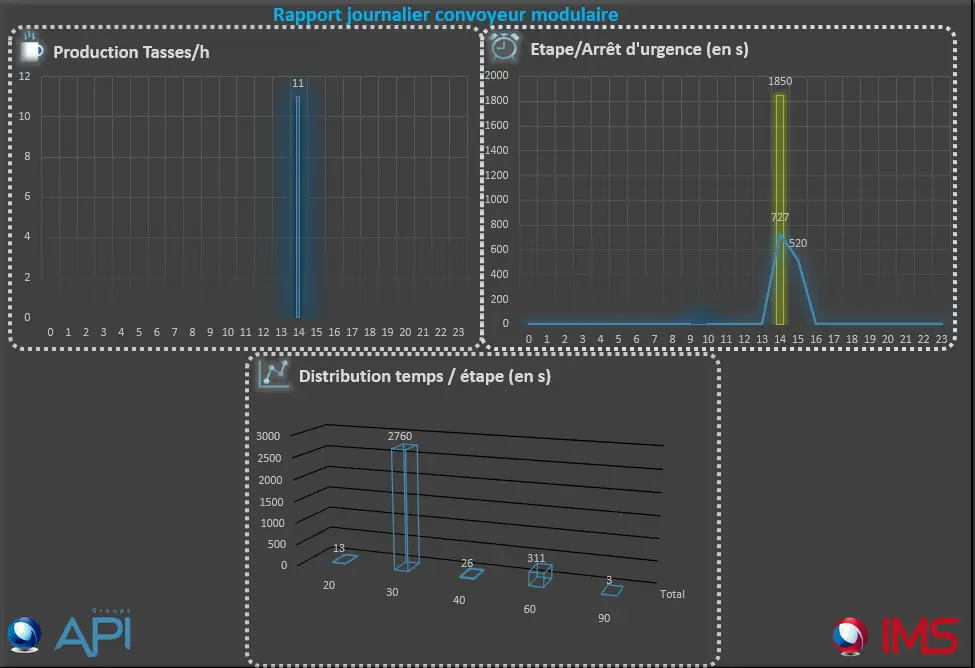Click the 2760 data label

(400, 436)
